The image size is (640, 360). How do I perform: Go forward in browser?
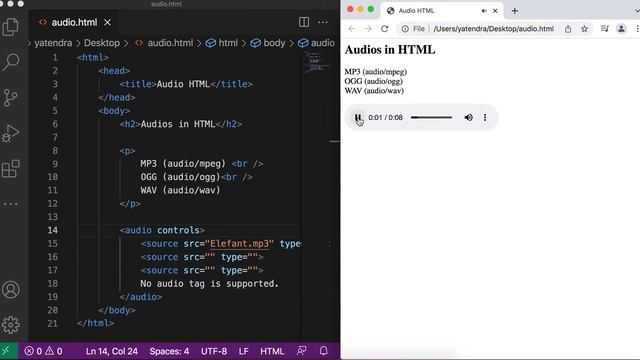click(x=368, y=29)
